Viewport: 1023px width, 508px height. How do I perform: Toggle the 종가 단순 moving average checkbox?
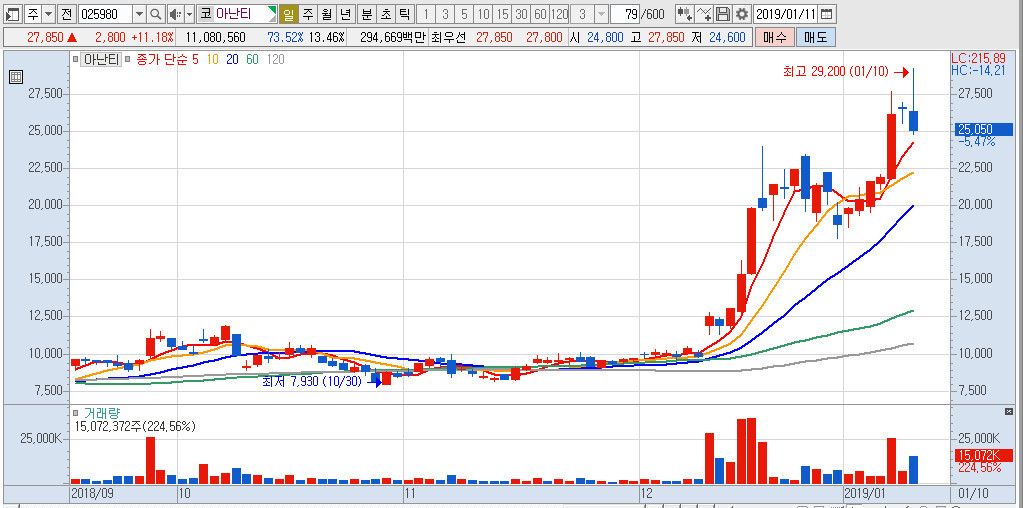pos(127,60)
